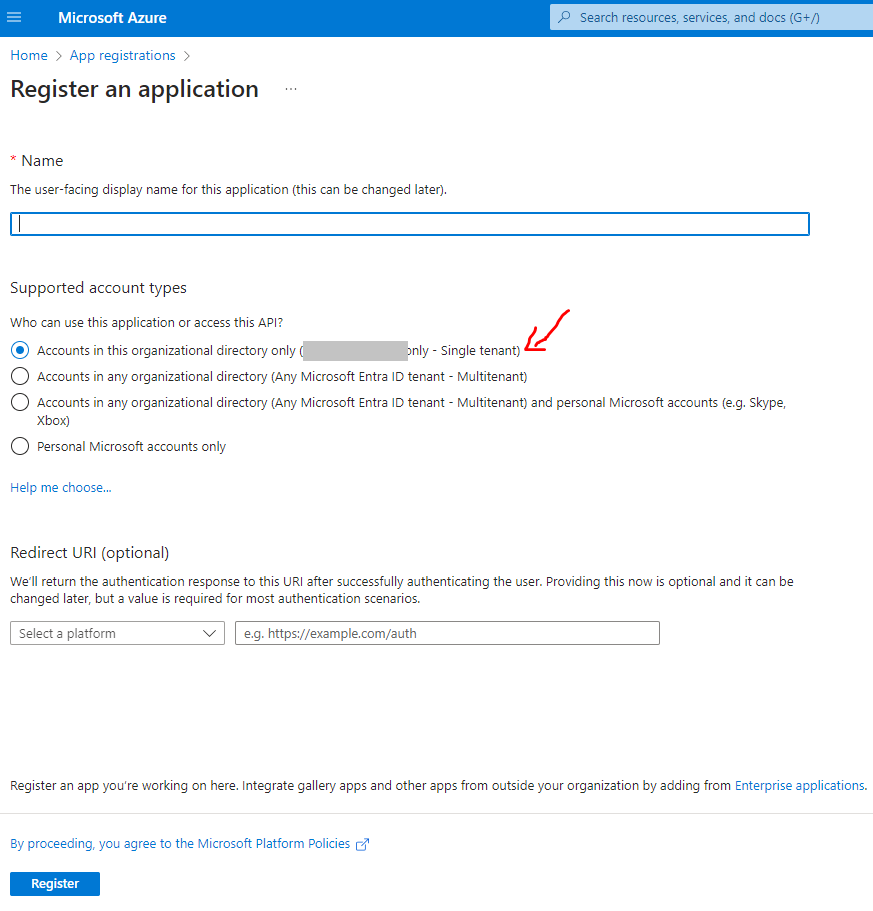Click the chevron after App registrations breadcrumb
The image size is (873, 911).
pyautogui.click(x=186, y=56)
